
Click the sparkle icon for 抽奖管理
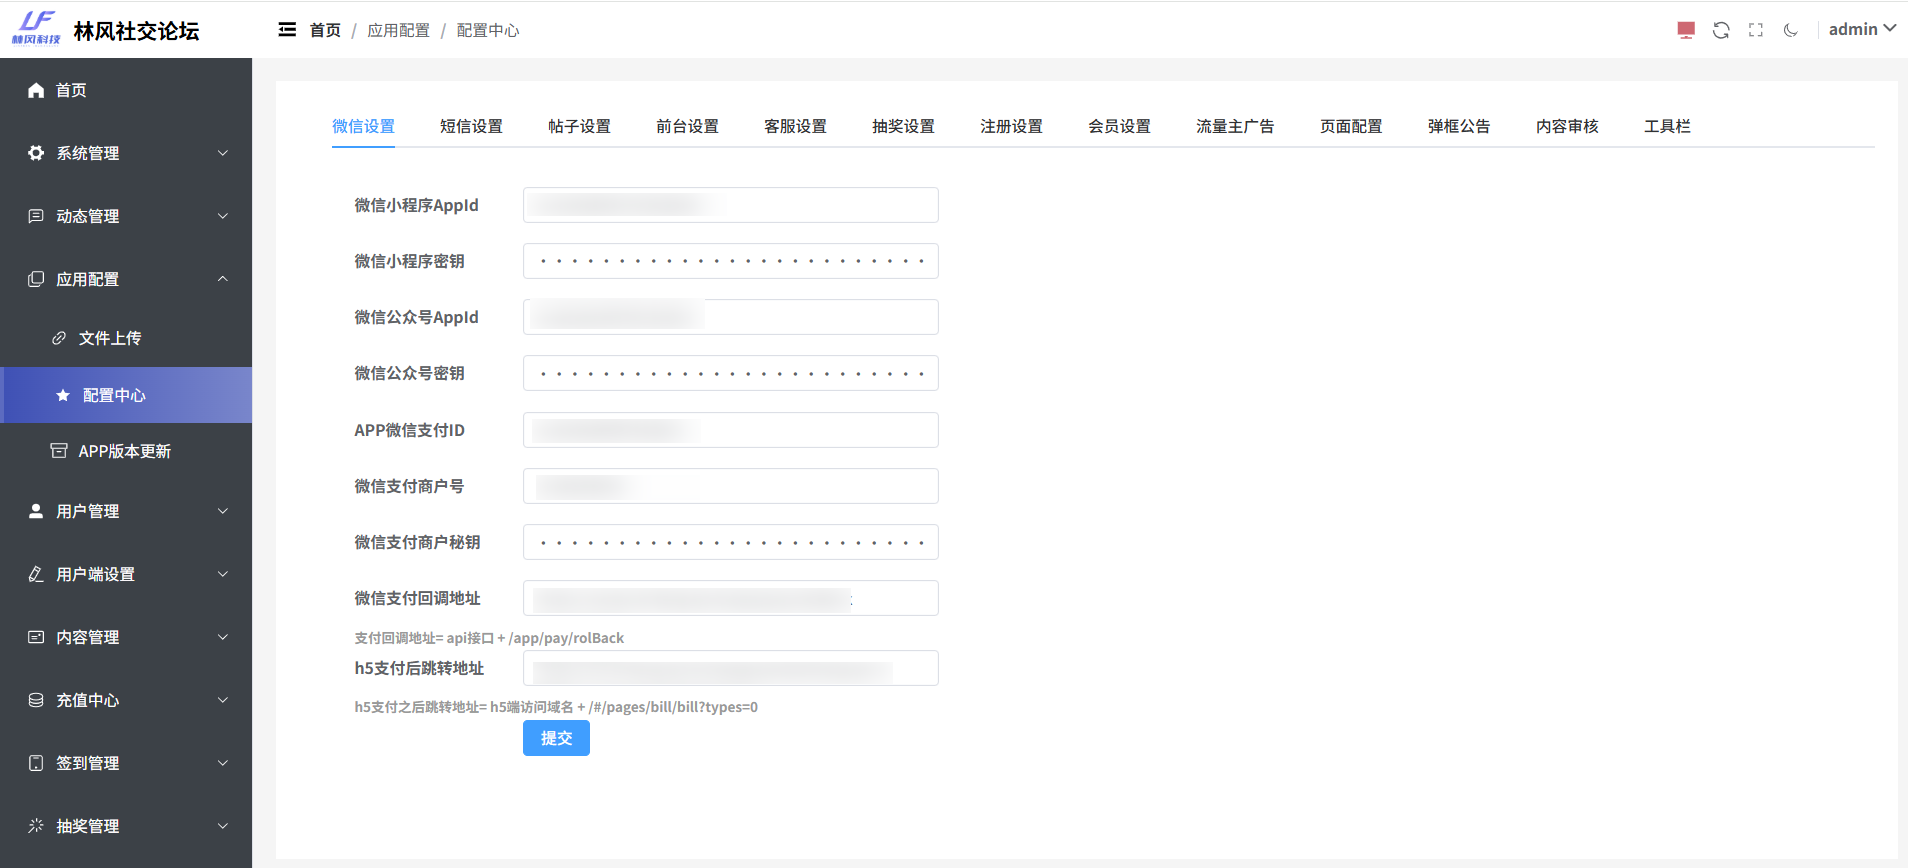(x=36, y=826)
